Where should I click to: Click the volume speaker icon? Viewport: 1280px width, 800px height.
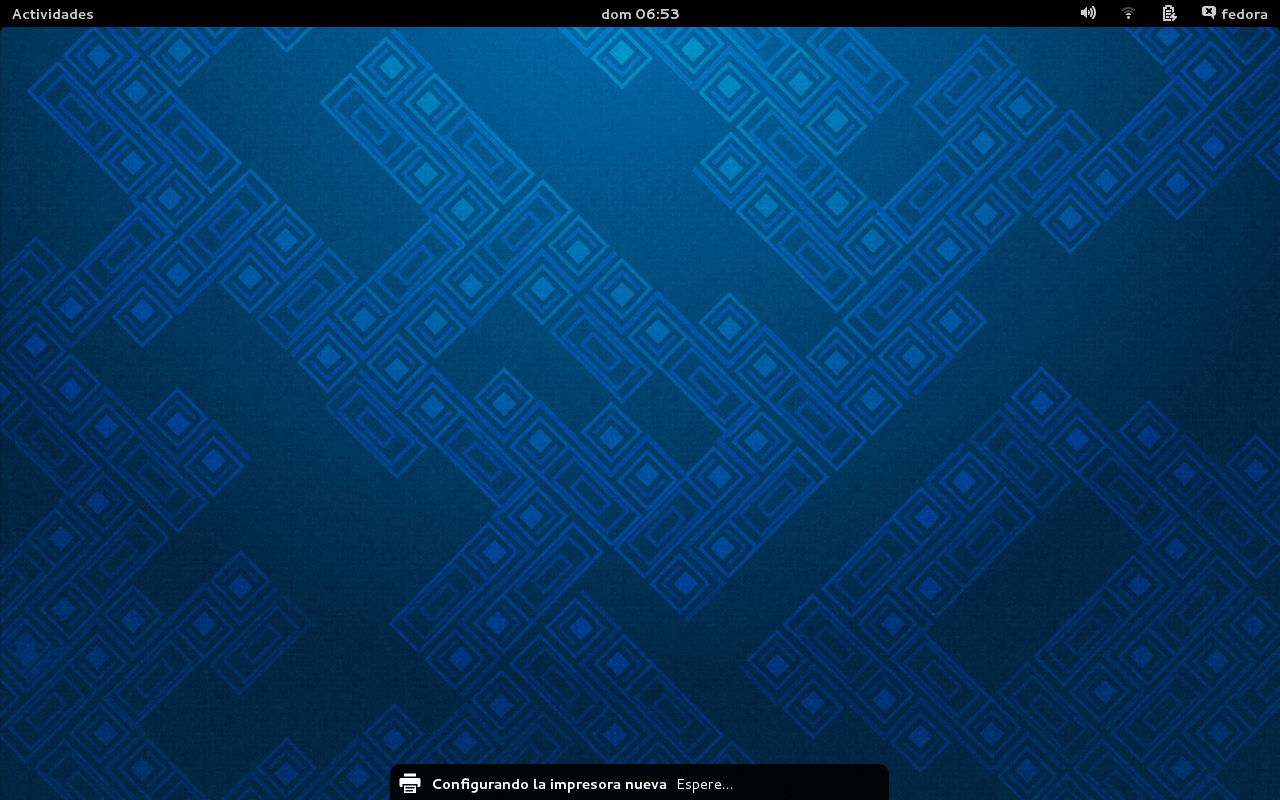(1088, 13)
